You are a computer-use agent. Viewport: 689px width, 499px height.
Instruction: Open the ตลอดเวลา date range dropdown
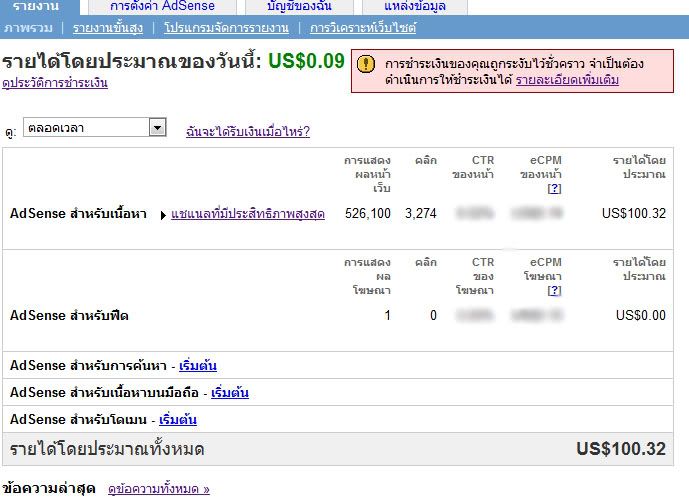point(157,127)
